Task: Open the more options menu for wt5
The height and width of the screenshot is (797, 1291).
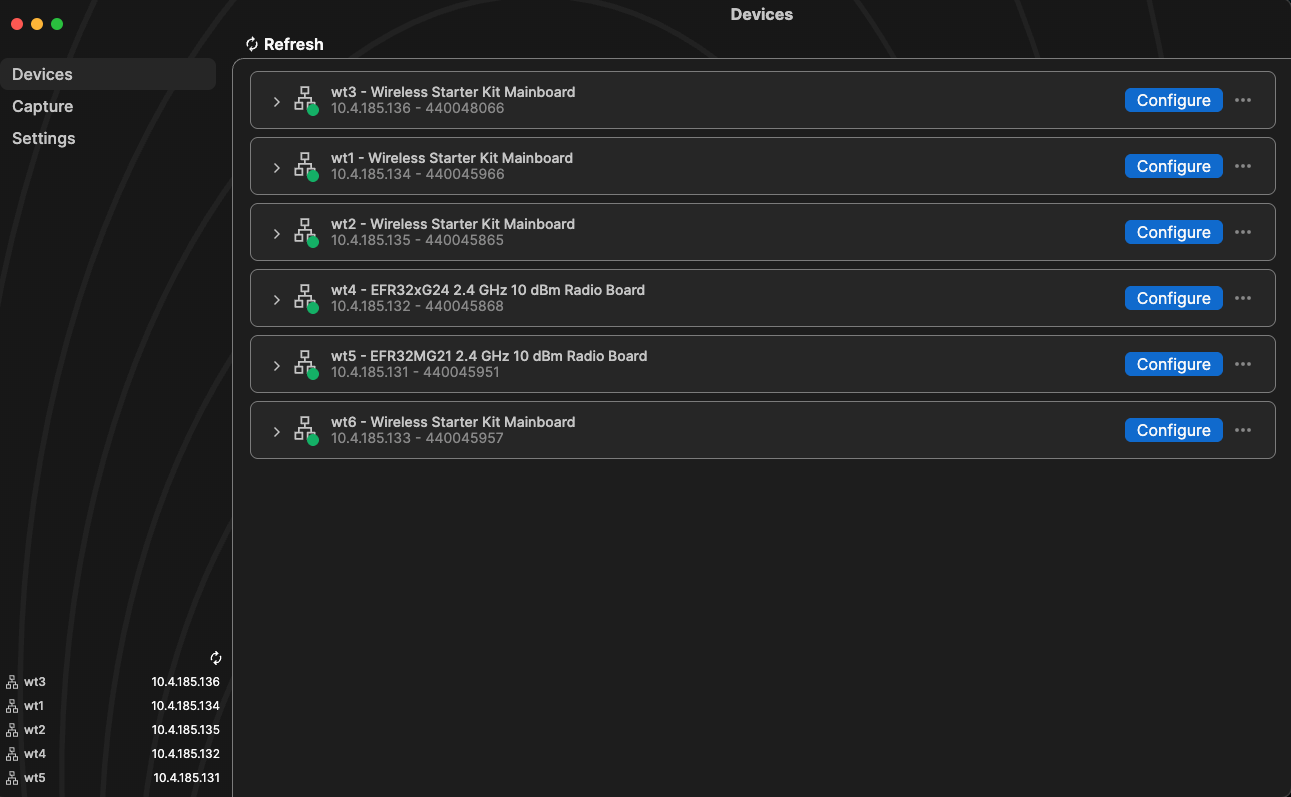Action: pos(1243,364)
